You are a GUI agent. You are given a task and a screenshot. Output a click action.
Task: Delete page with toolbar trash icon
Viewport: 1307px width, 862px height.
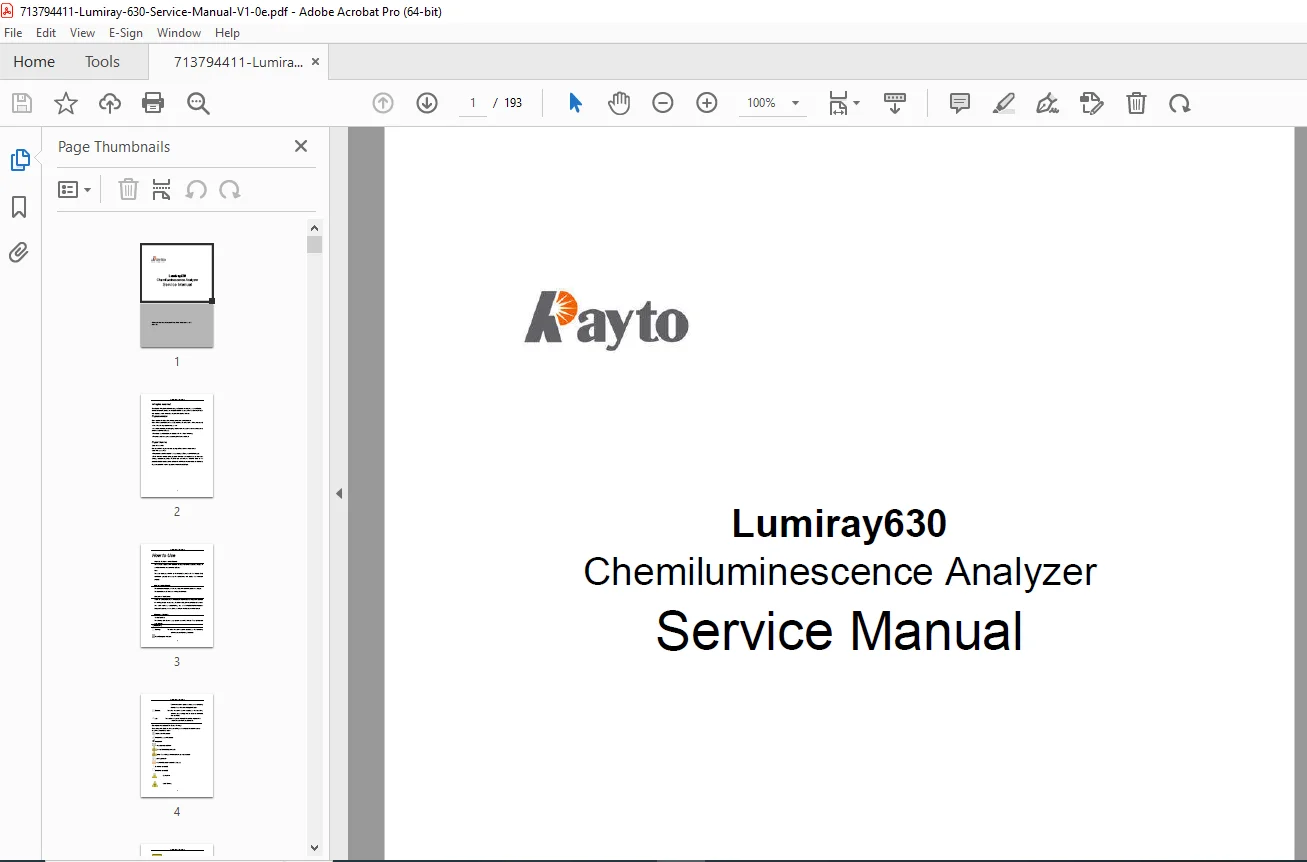(x=1136, y=103)
